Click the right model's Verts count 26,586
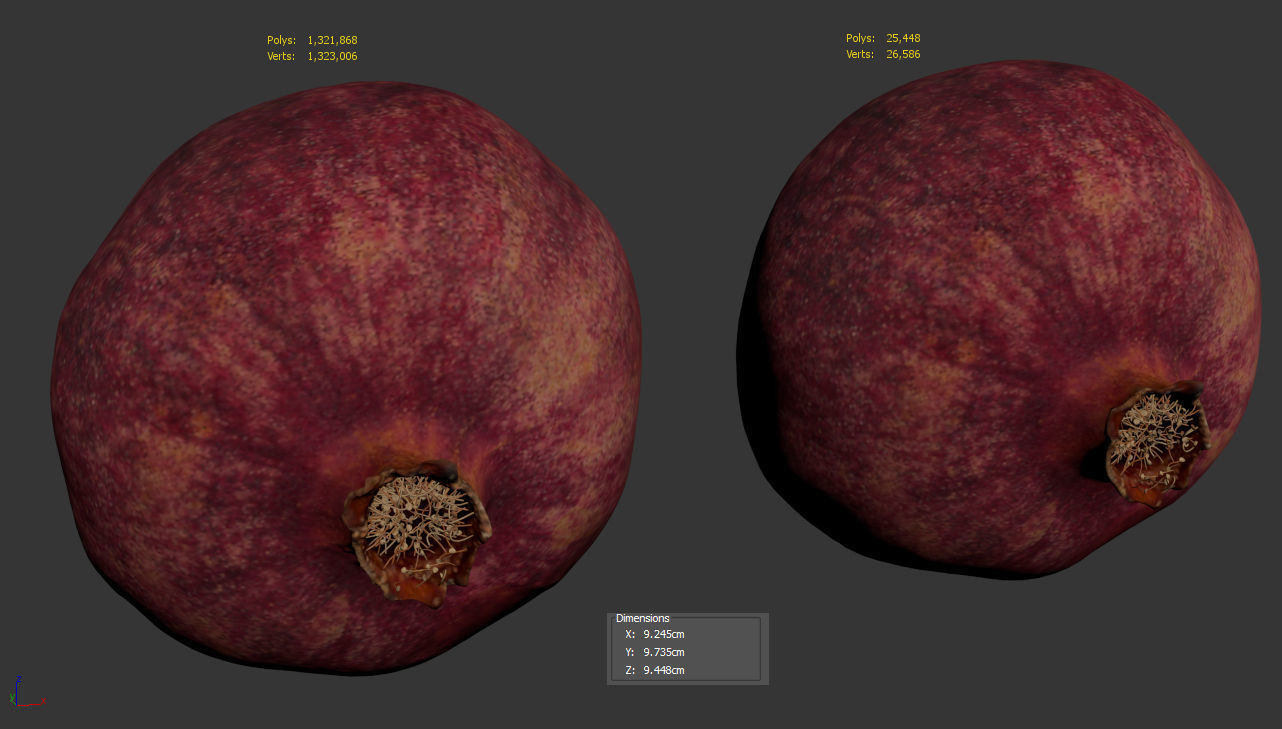1282x729 pixels. pyautogui.click(x=903, y=54)
